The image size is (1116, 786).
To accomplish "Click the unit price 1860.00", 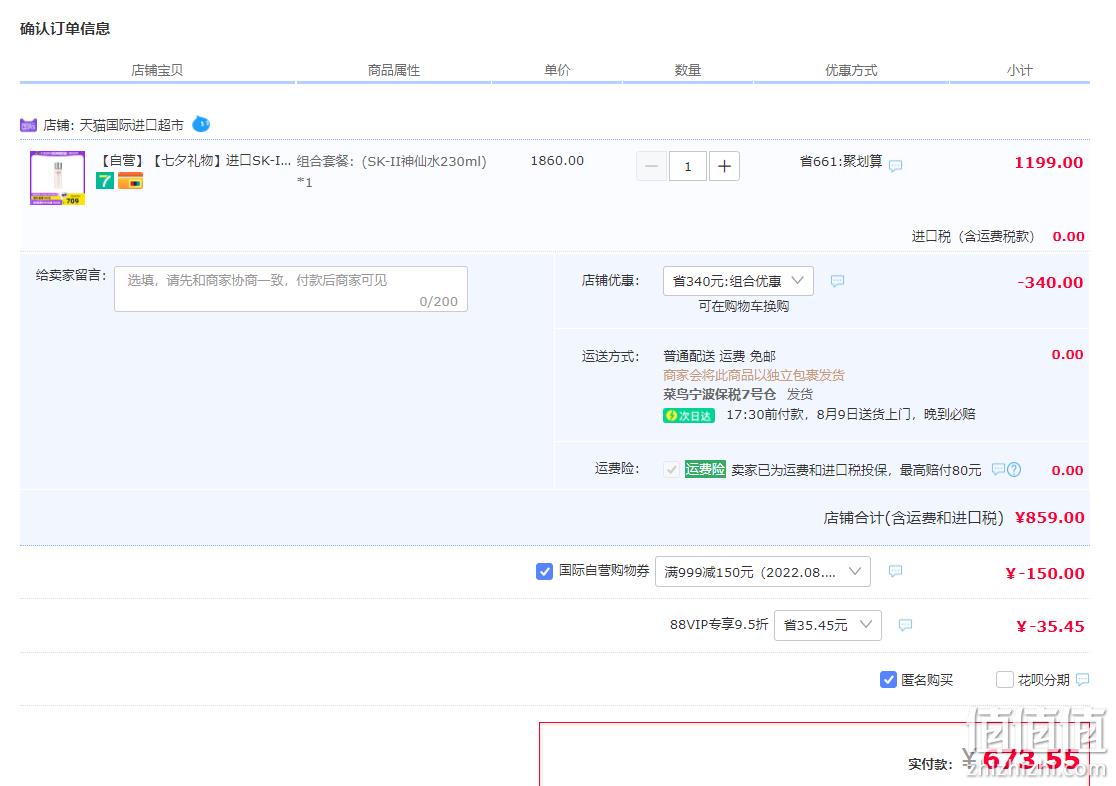I will tap(557, 161).
